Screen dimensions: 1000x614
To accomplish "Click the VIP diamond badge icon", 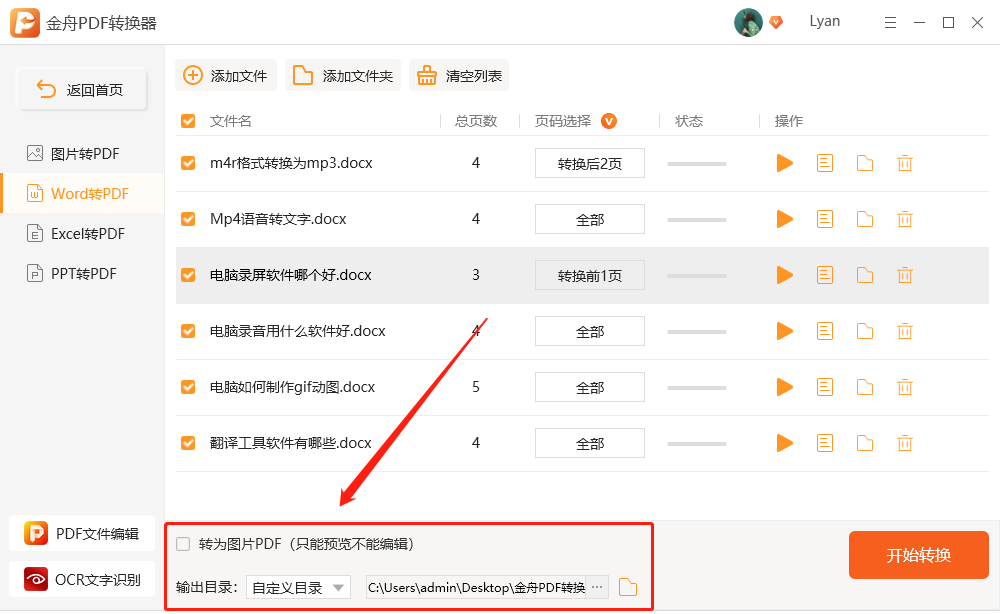I will tap(776, 22).
